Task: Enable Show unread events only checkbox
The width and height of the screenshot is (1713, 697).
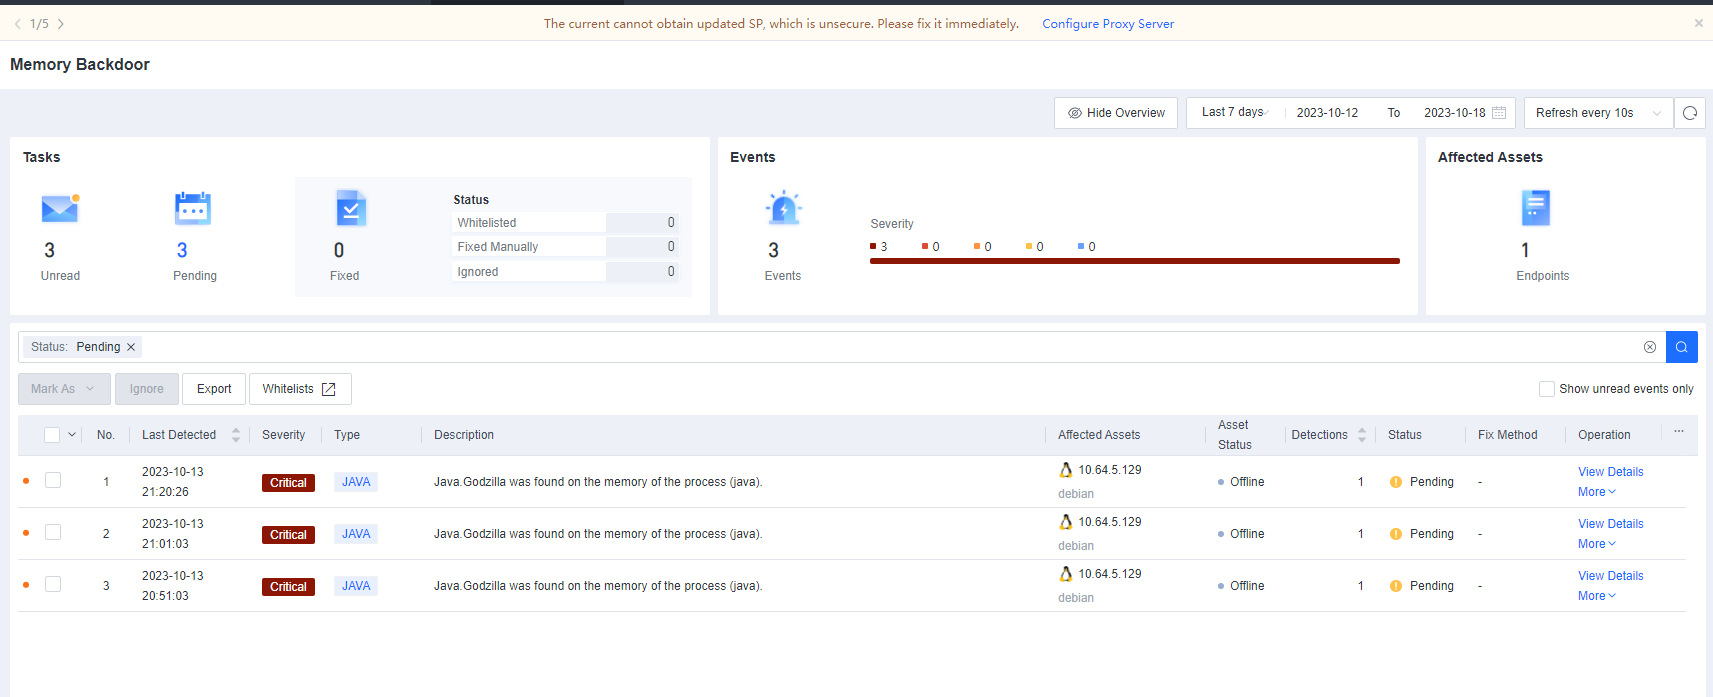Action: (1547, 389)
